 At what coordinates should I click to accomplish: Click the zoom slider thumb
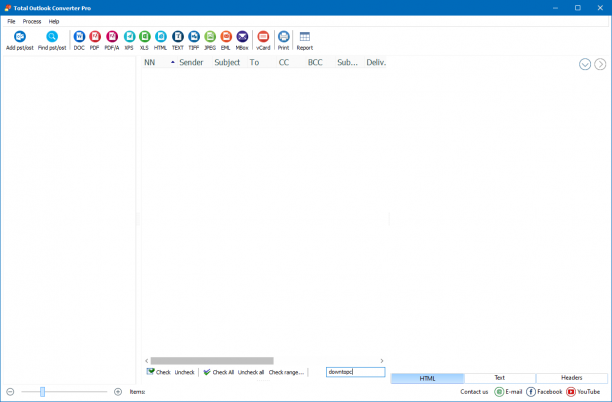tap(43, 391)
